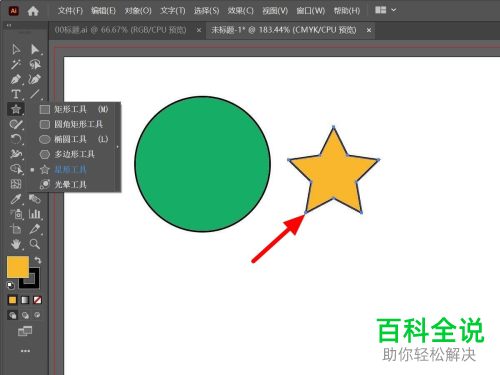Click the Star tool in the toolbar

[16, 109]
